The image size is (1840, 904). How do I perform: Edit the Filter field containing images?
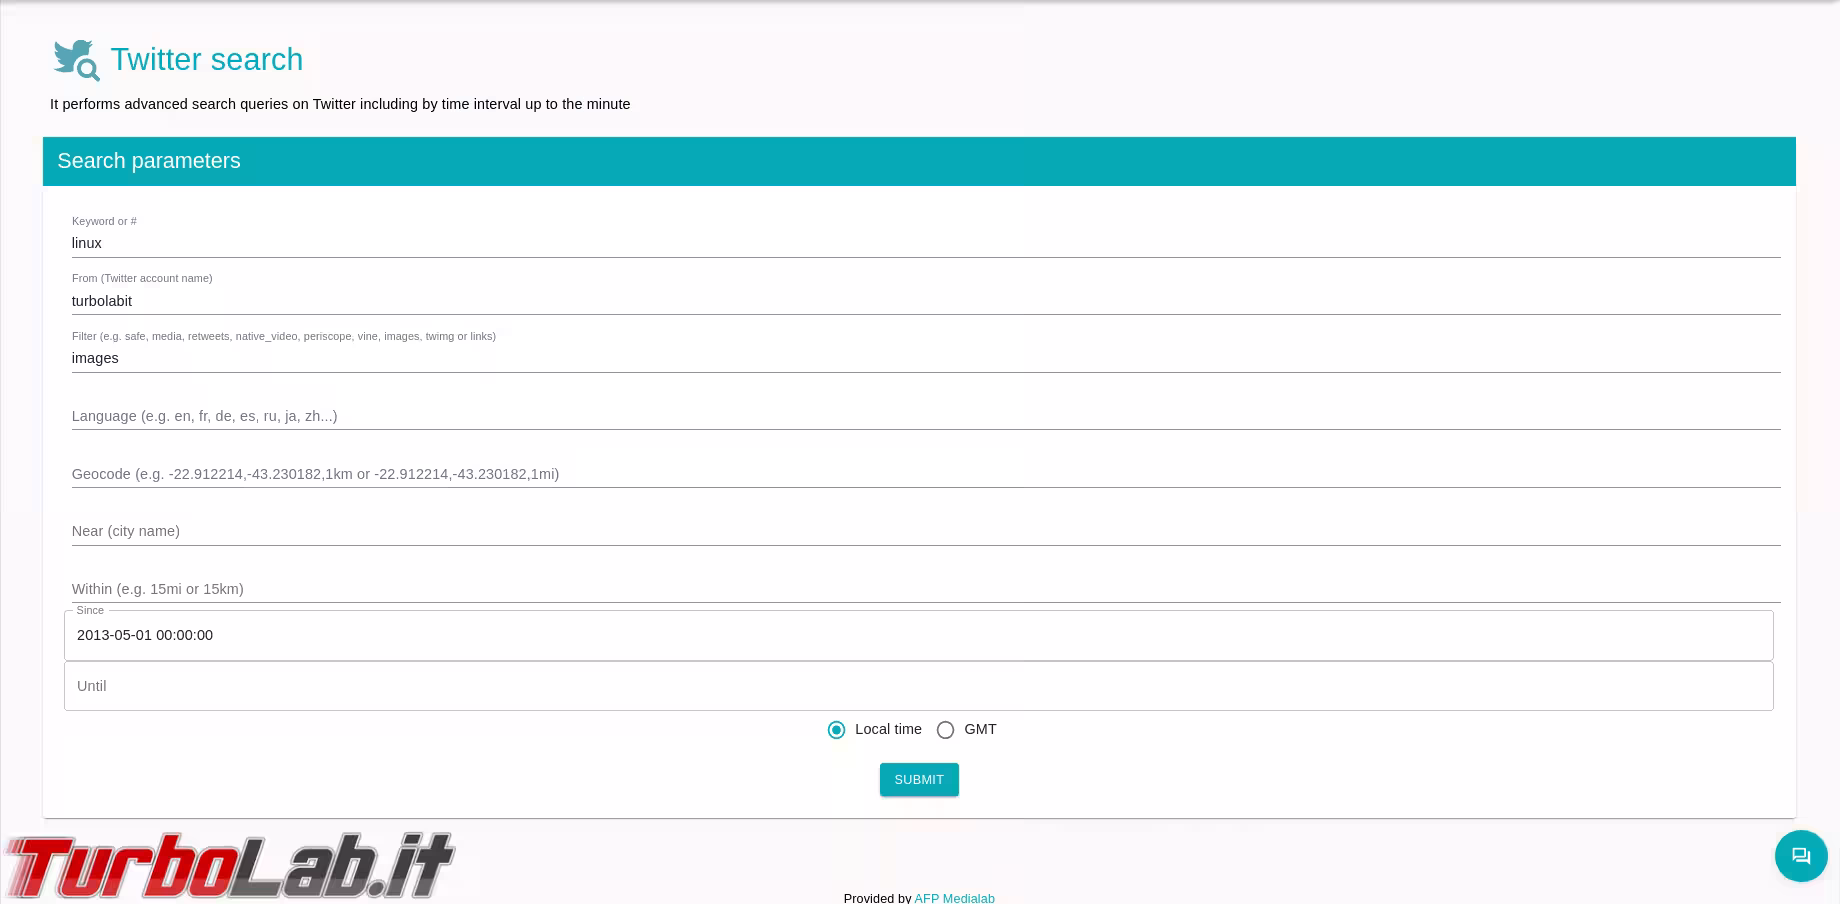tap(925, 358)
